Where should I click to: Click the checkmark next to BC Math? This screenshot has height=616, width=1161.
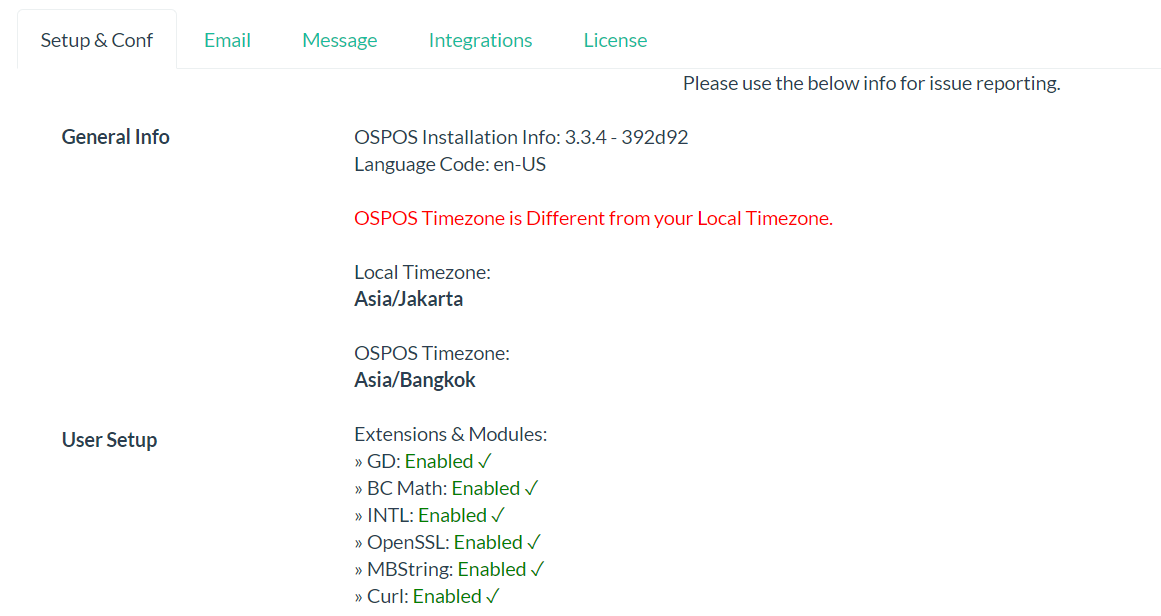pos(530,487)
